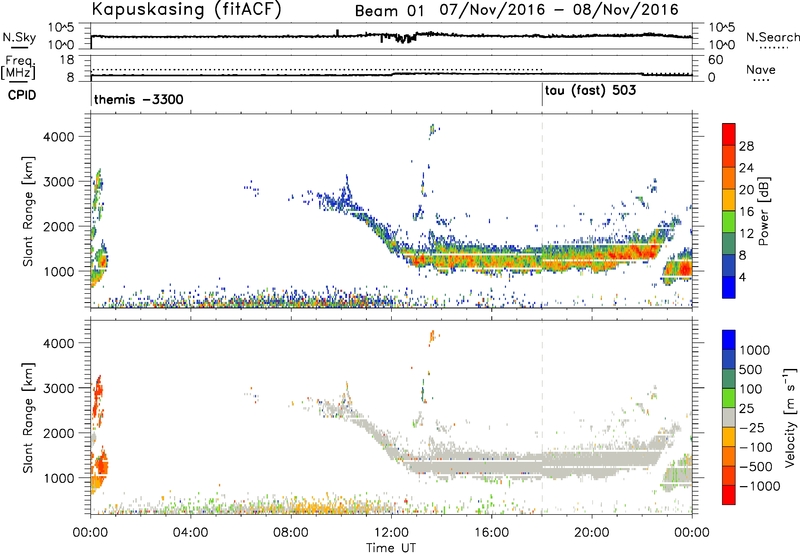Click the '00:00' time label at the left
The image size is (800, 554).
(x=90, y=533)
